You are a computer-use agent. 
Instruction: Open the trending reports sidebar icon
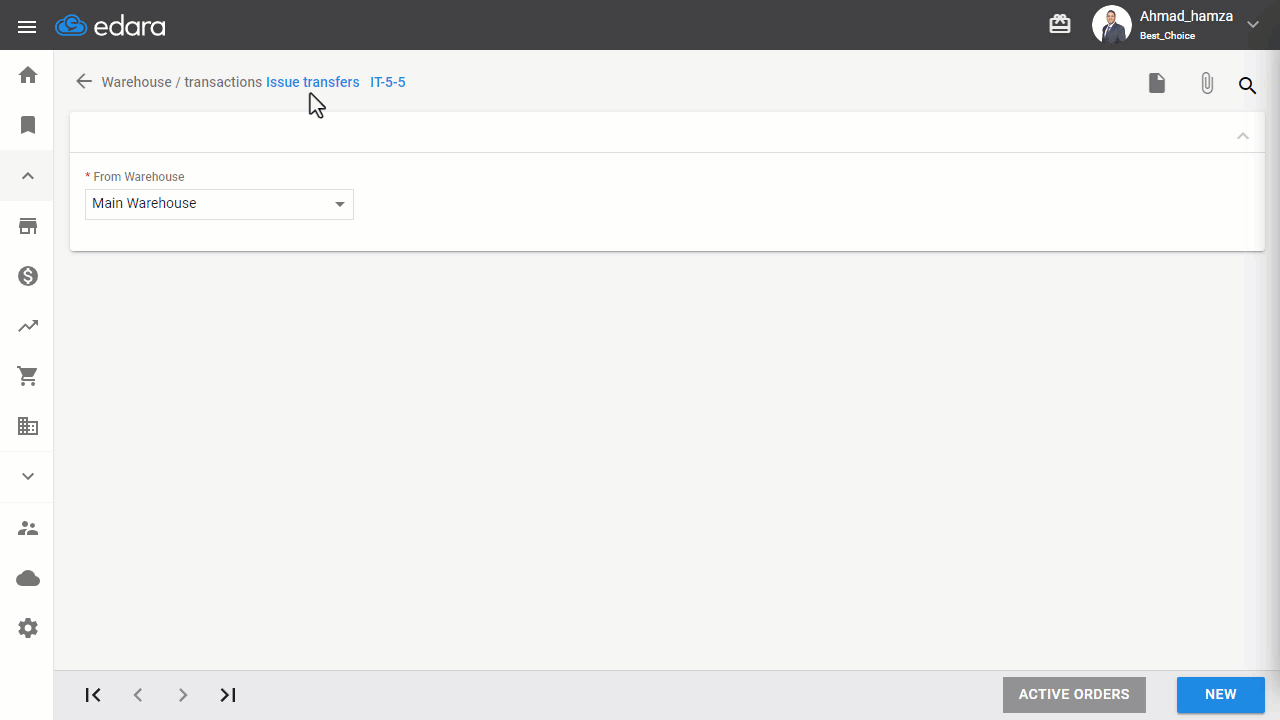28,326
